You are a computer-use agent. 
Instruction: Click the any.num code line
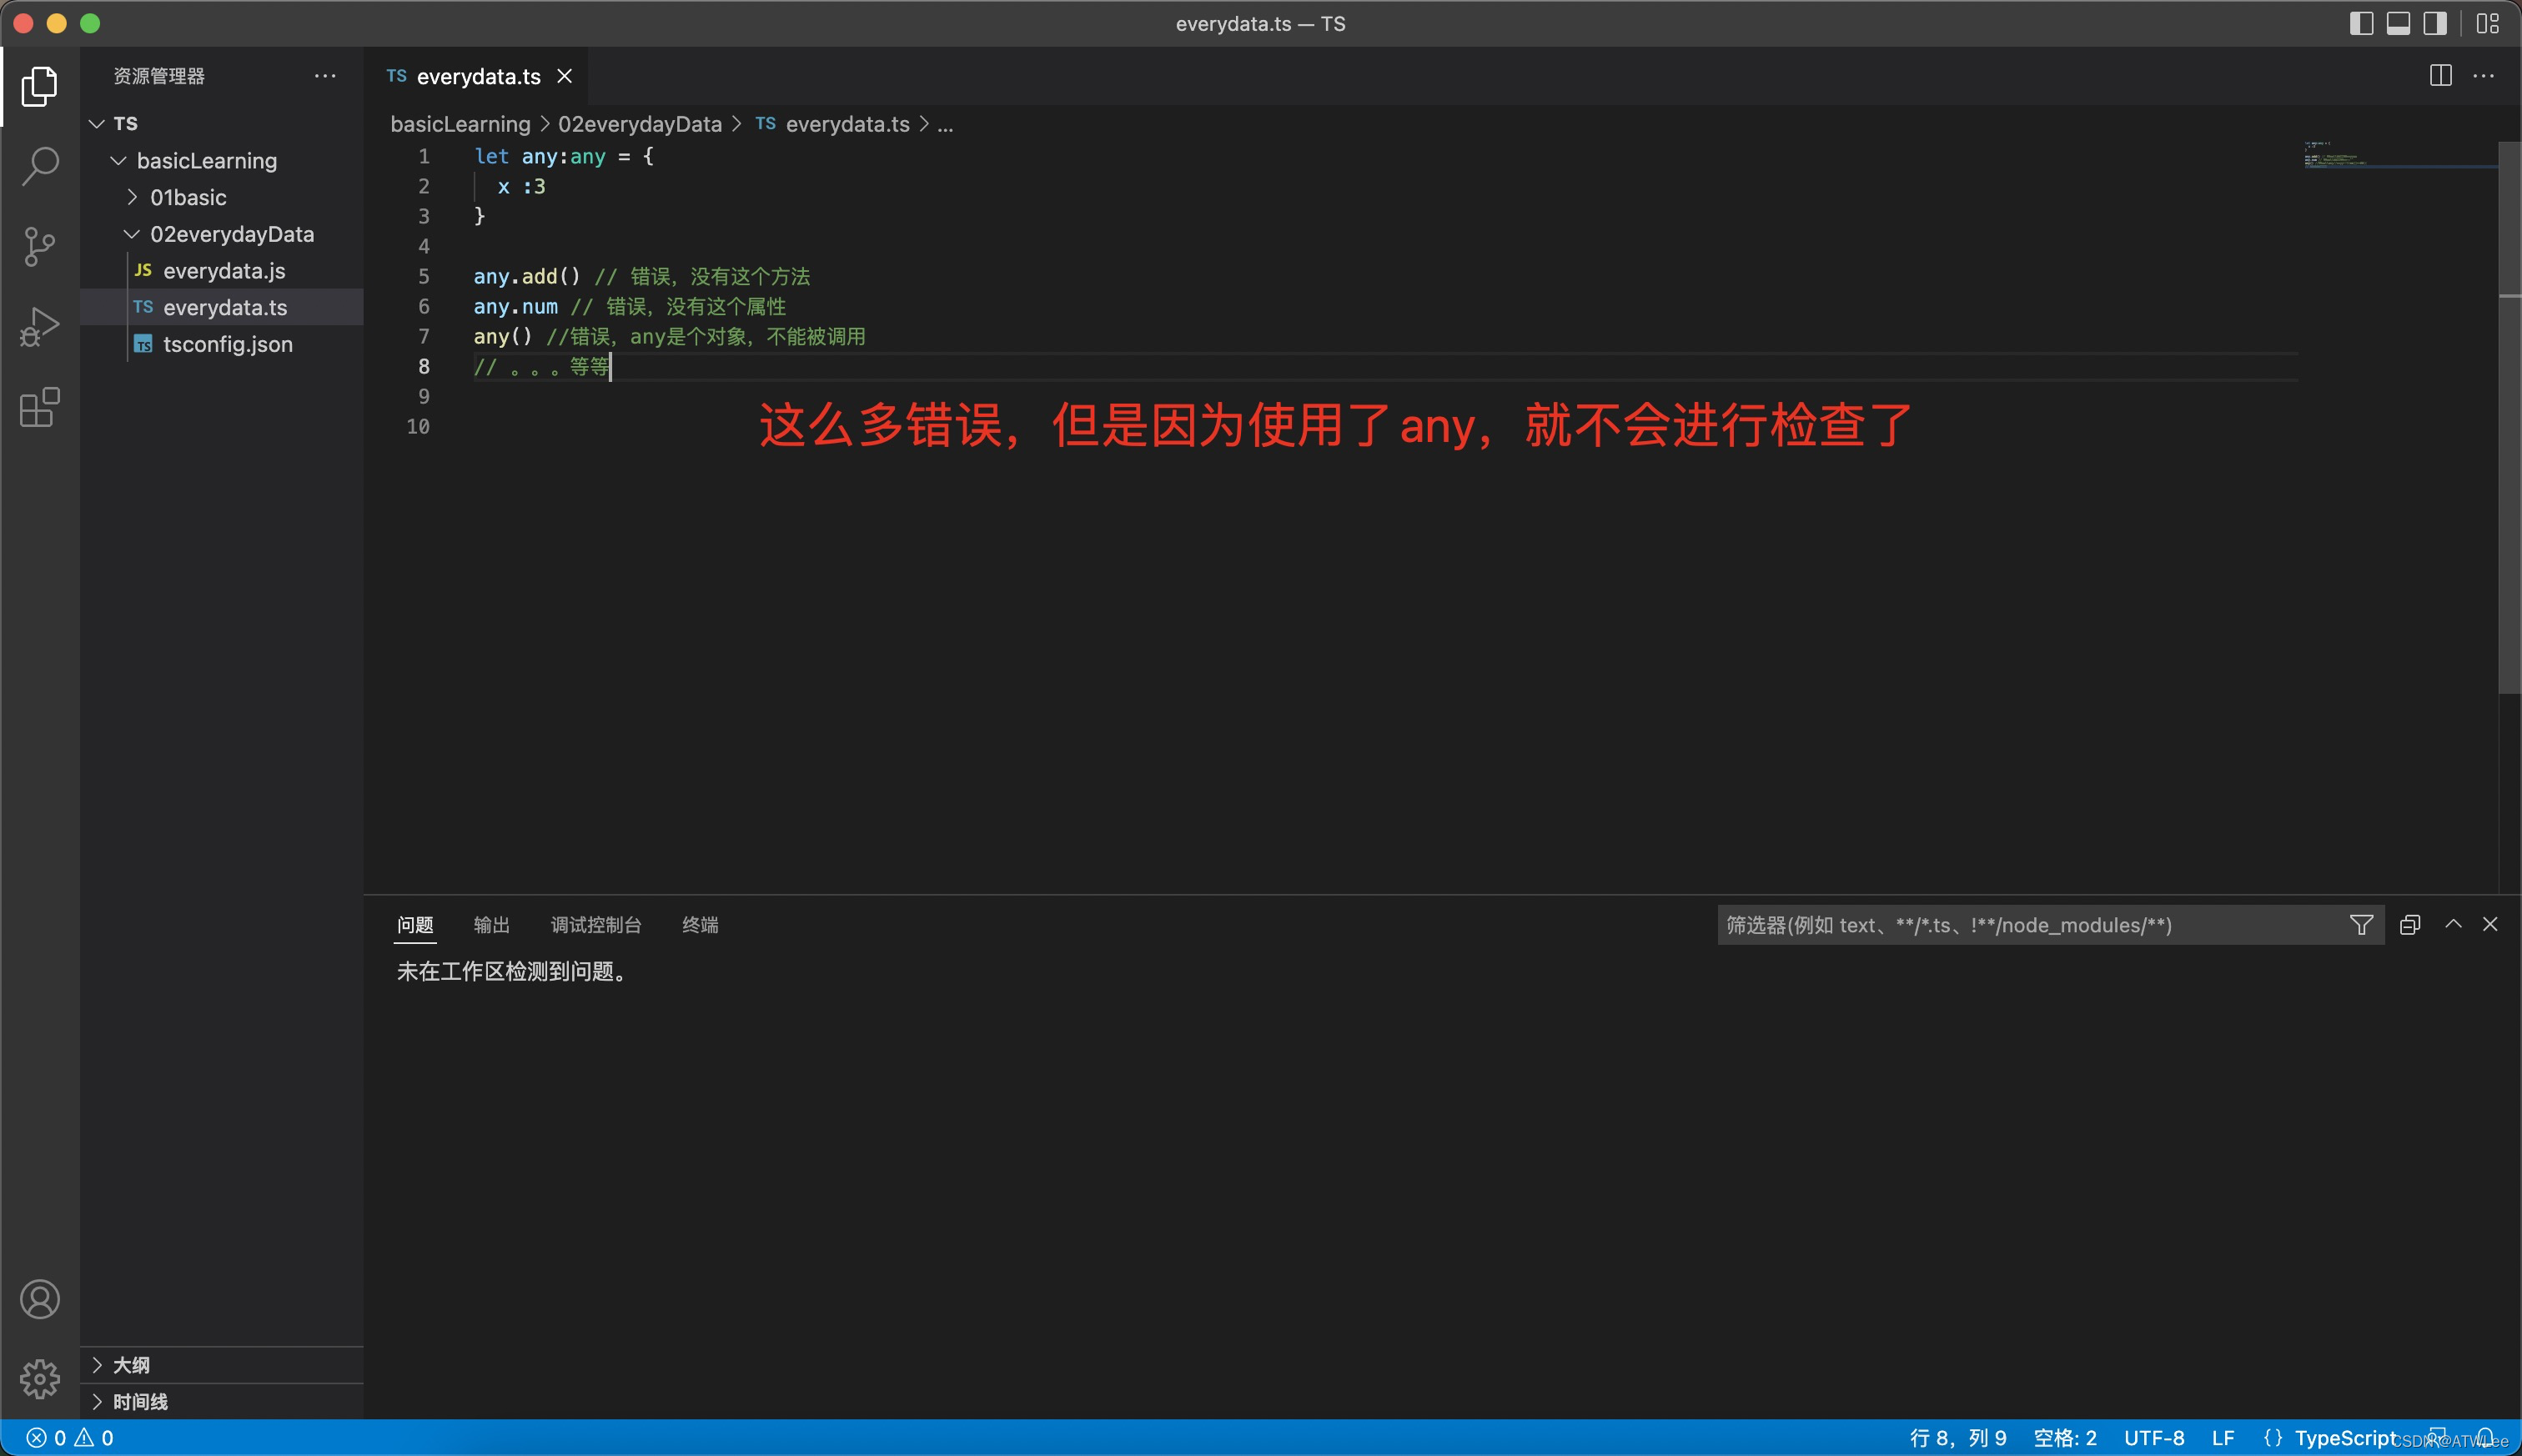[x=630, y=306]
